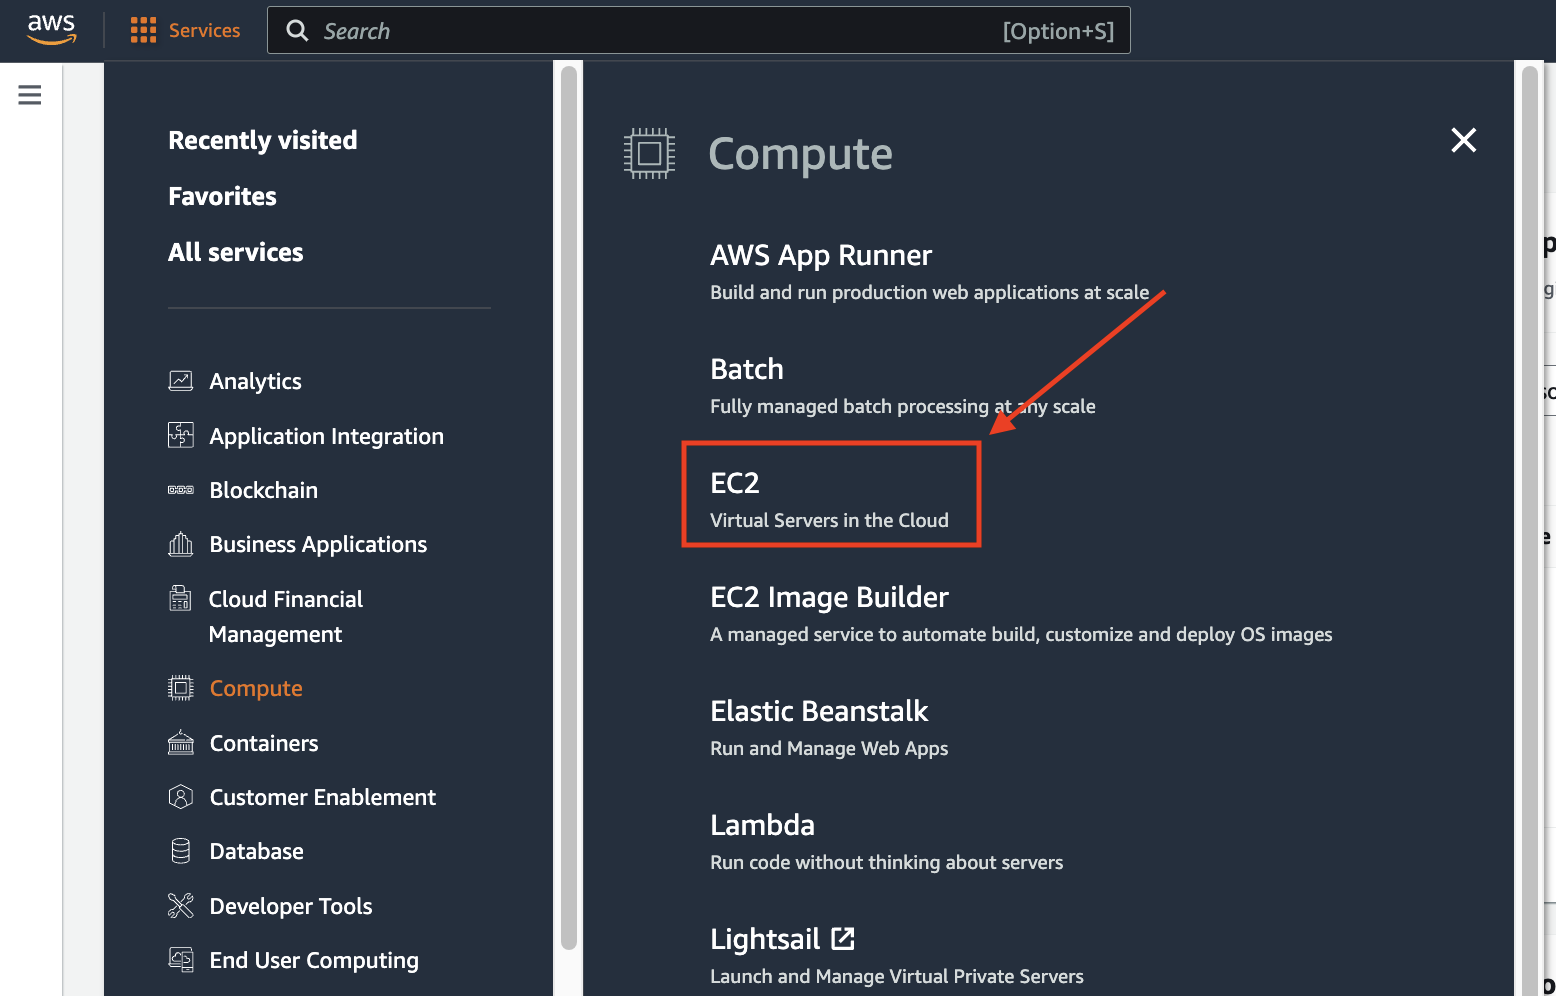Click the category list vertical scrollbar
Screen dimensions: 1556x996
coord(568,500)
